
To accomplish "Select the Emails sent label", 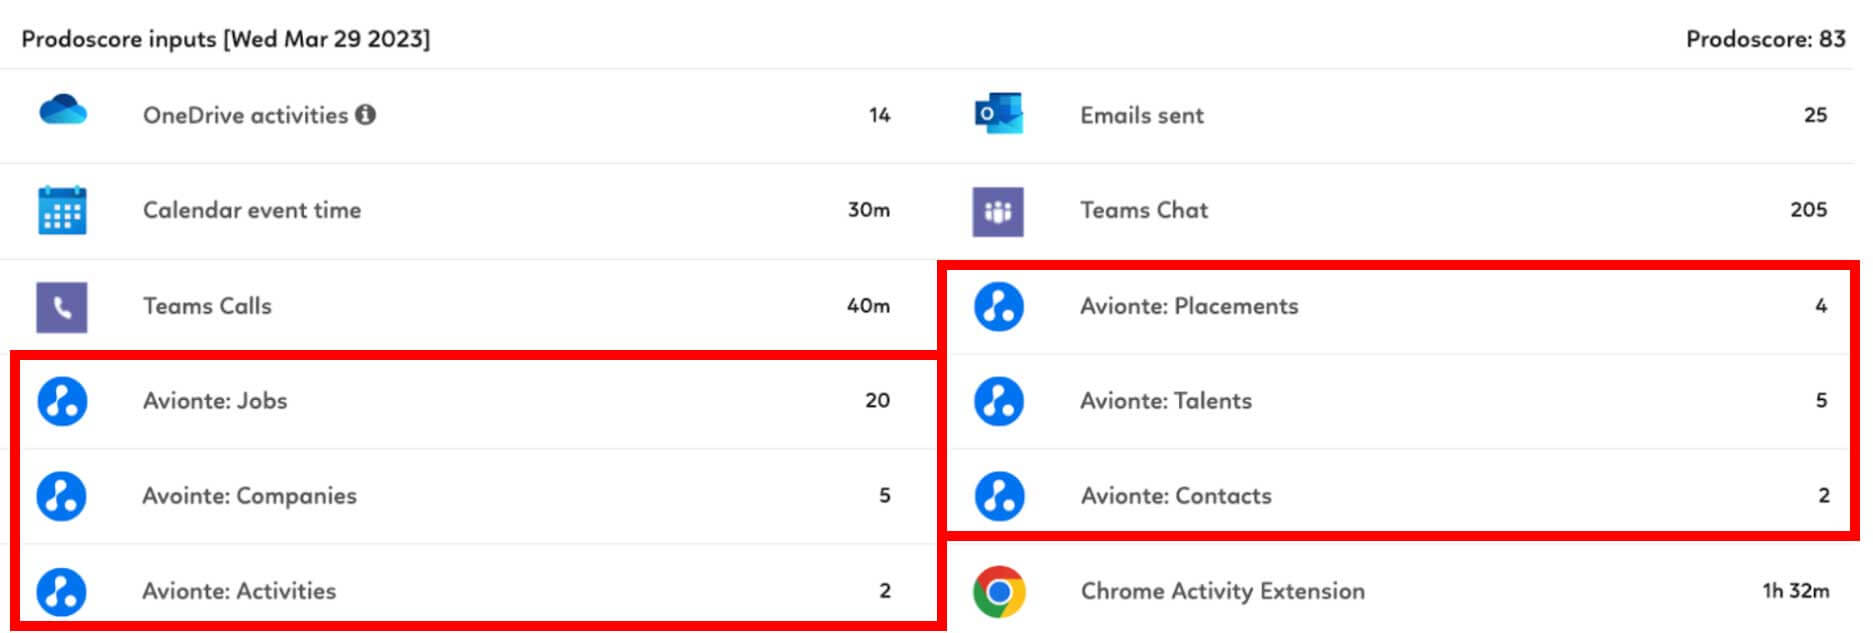I will coord(1142,115).
